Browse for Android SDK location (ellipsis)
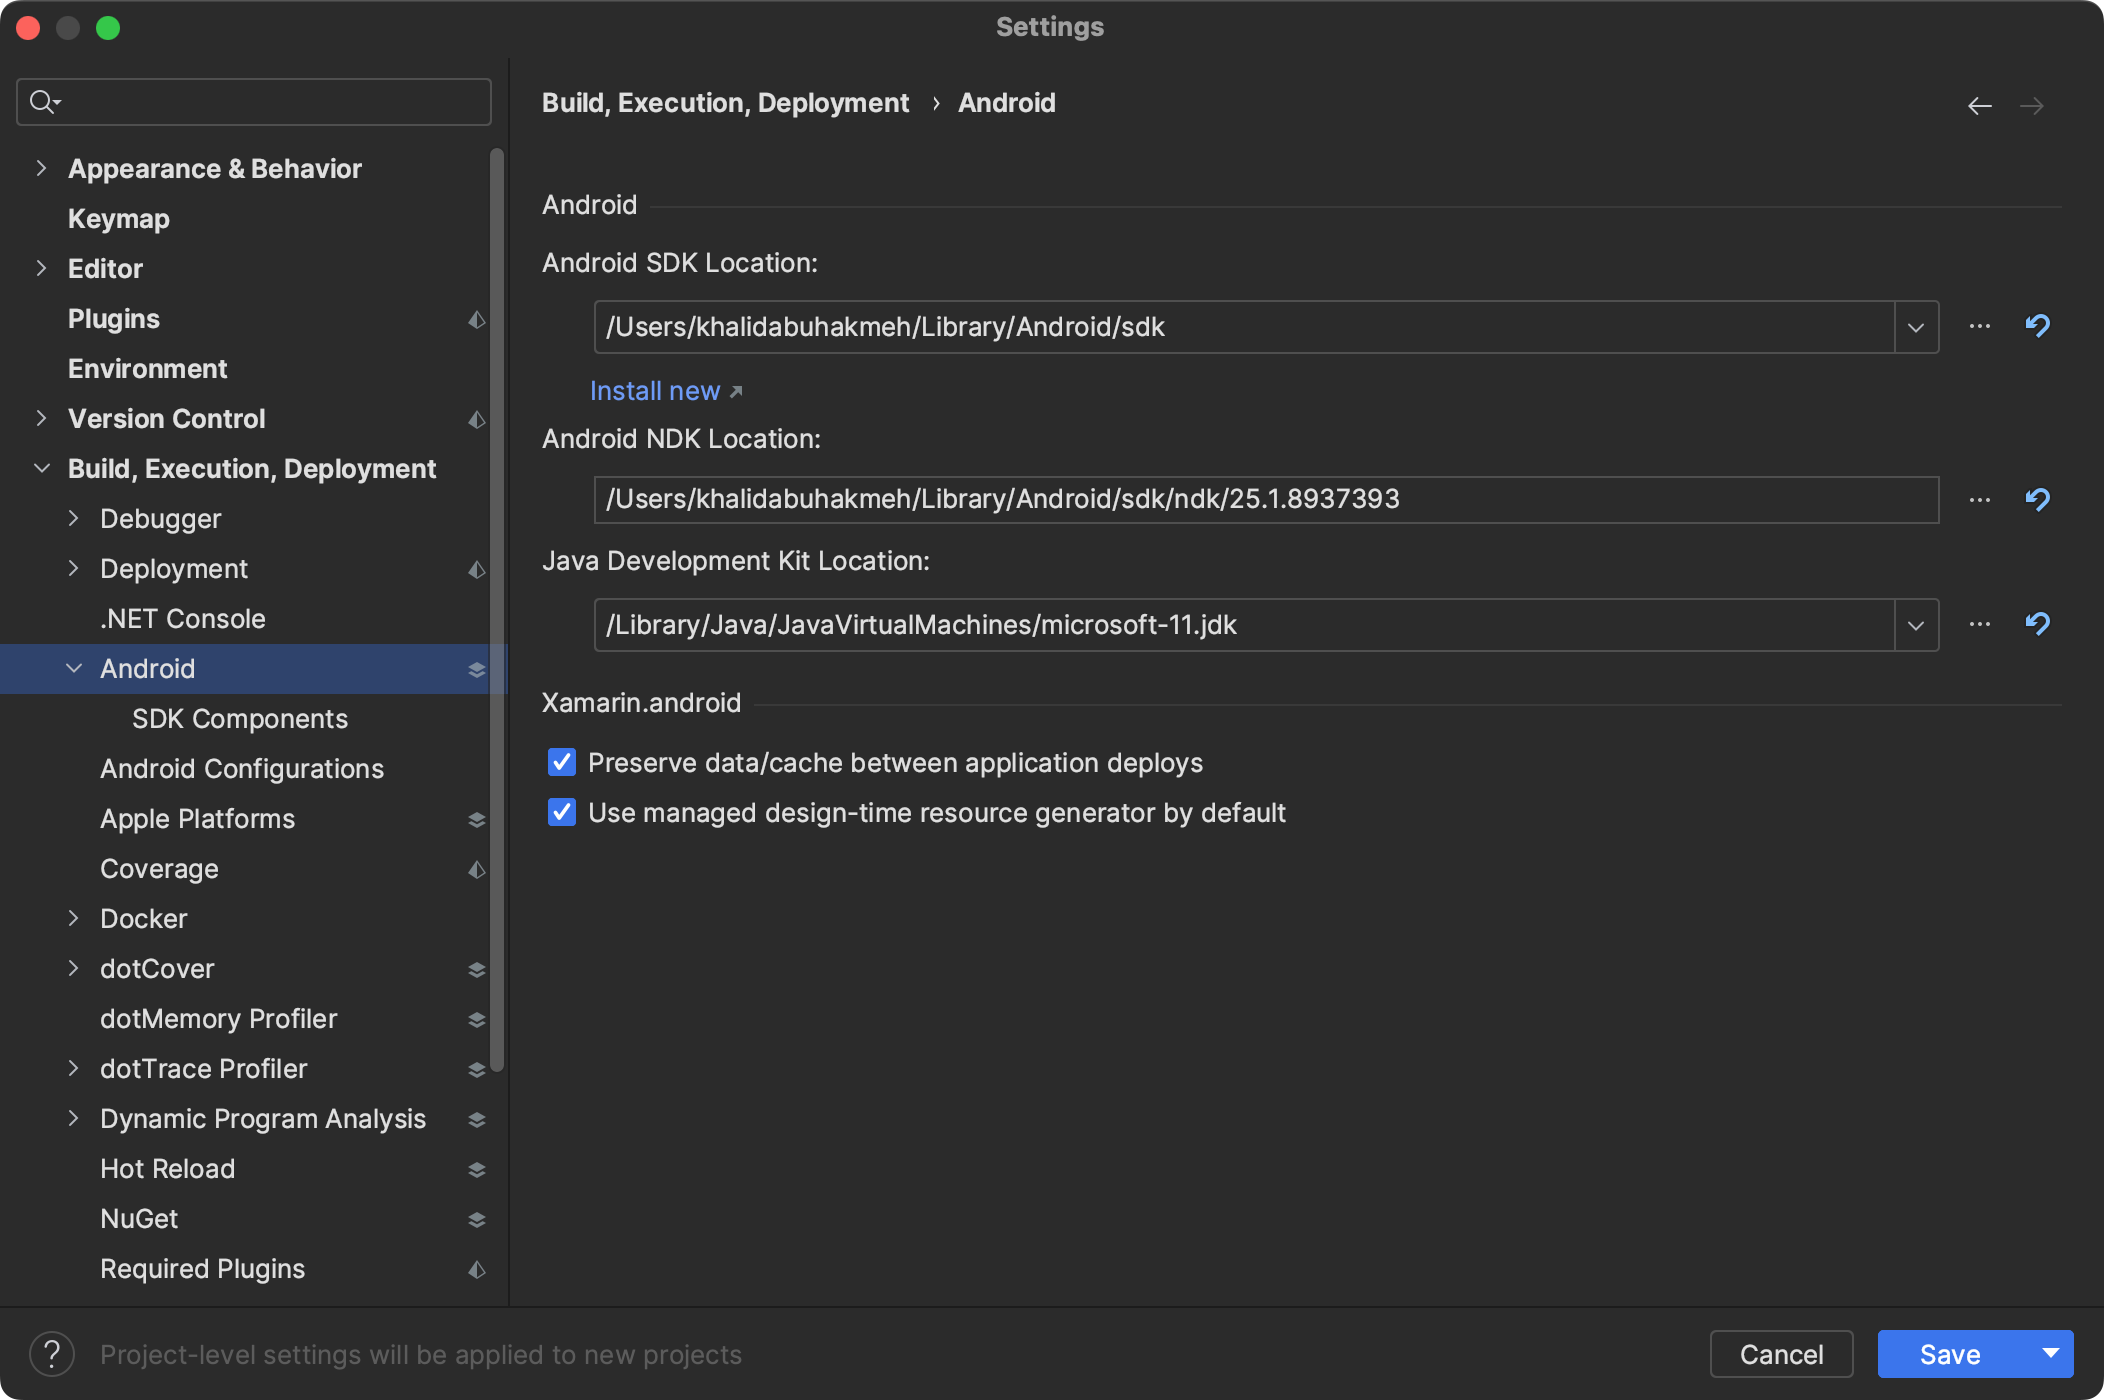Image resolution: width=2104 pixels, height=1400 pixels. (x=1979, y=326)
